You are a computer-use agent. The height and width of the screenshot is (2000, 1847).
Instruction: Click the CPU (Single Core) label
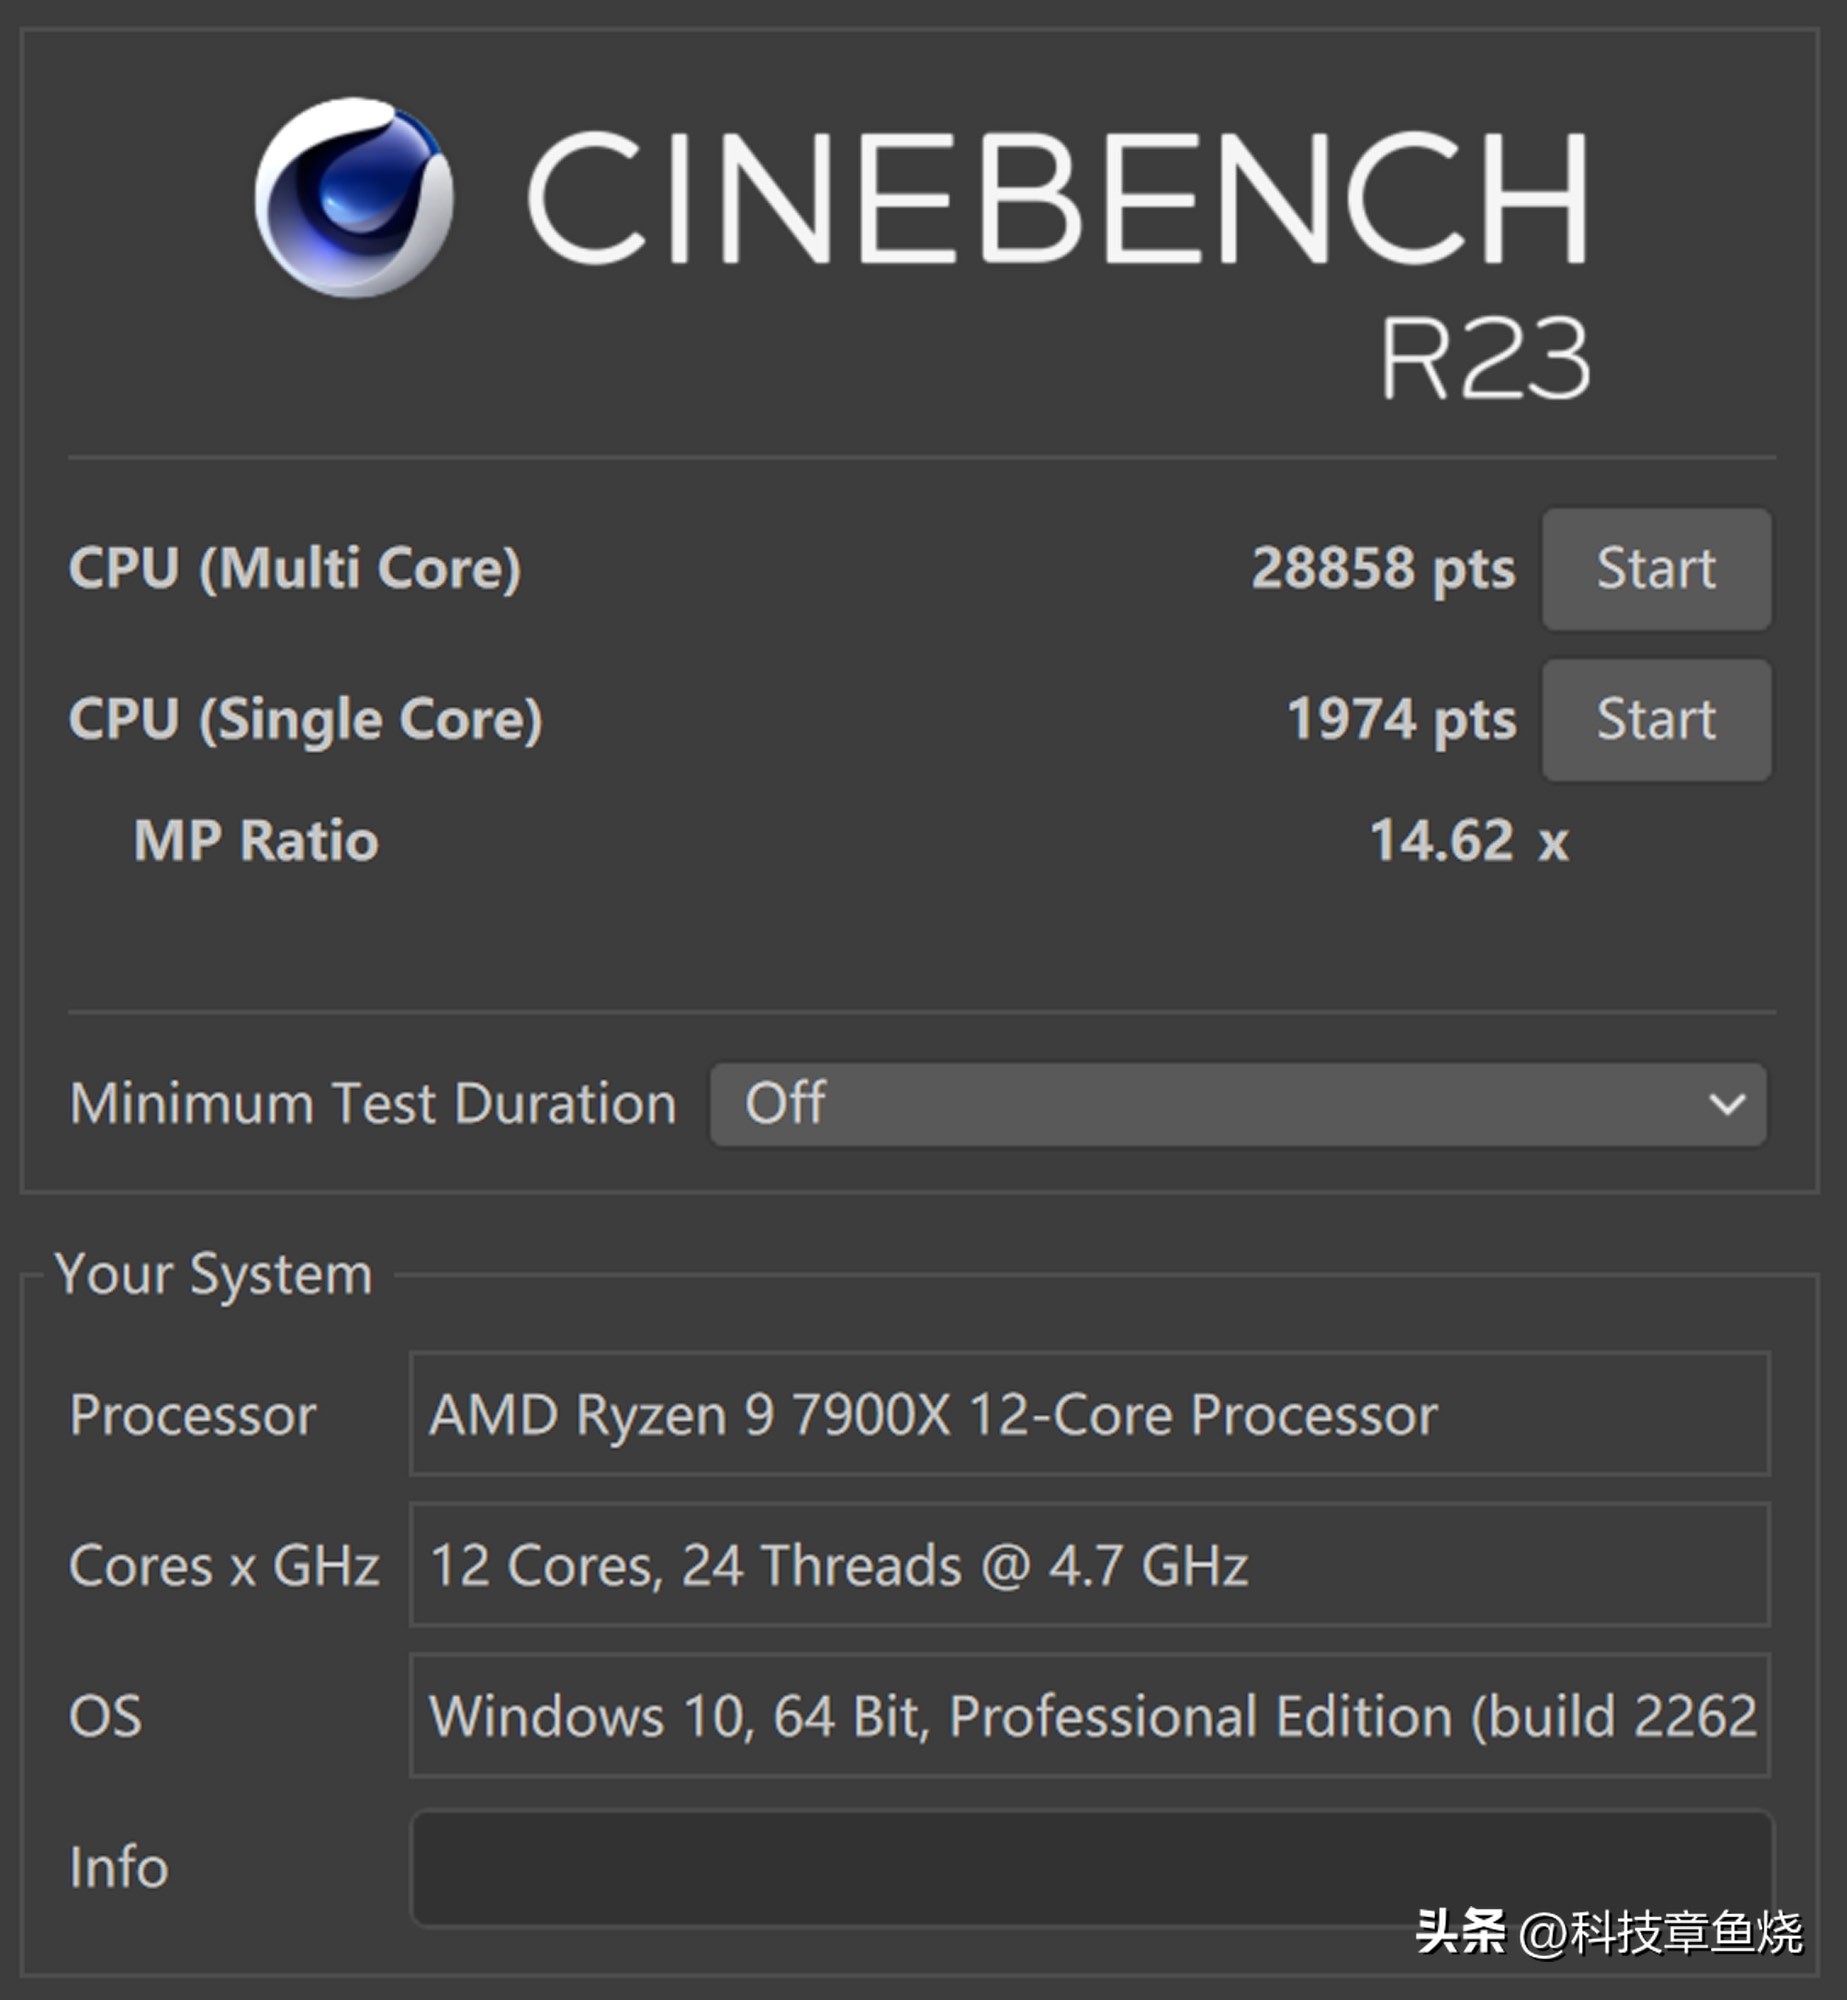pos(305,720)
